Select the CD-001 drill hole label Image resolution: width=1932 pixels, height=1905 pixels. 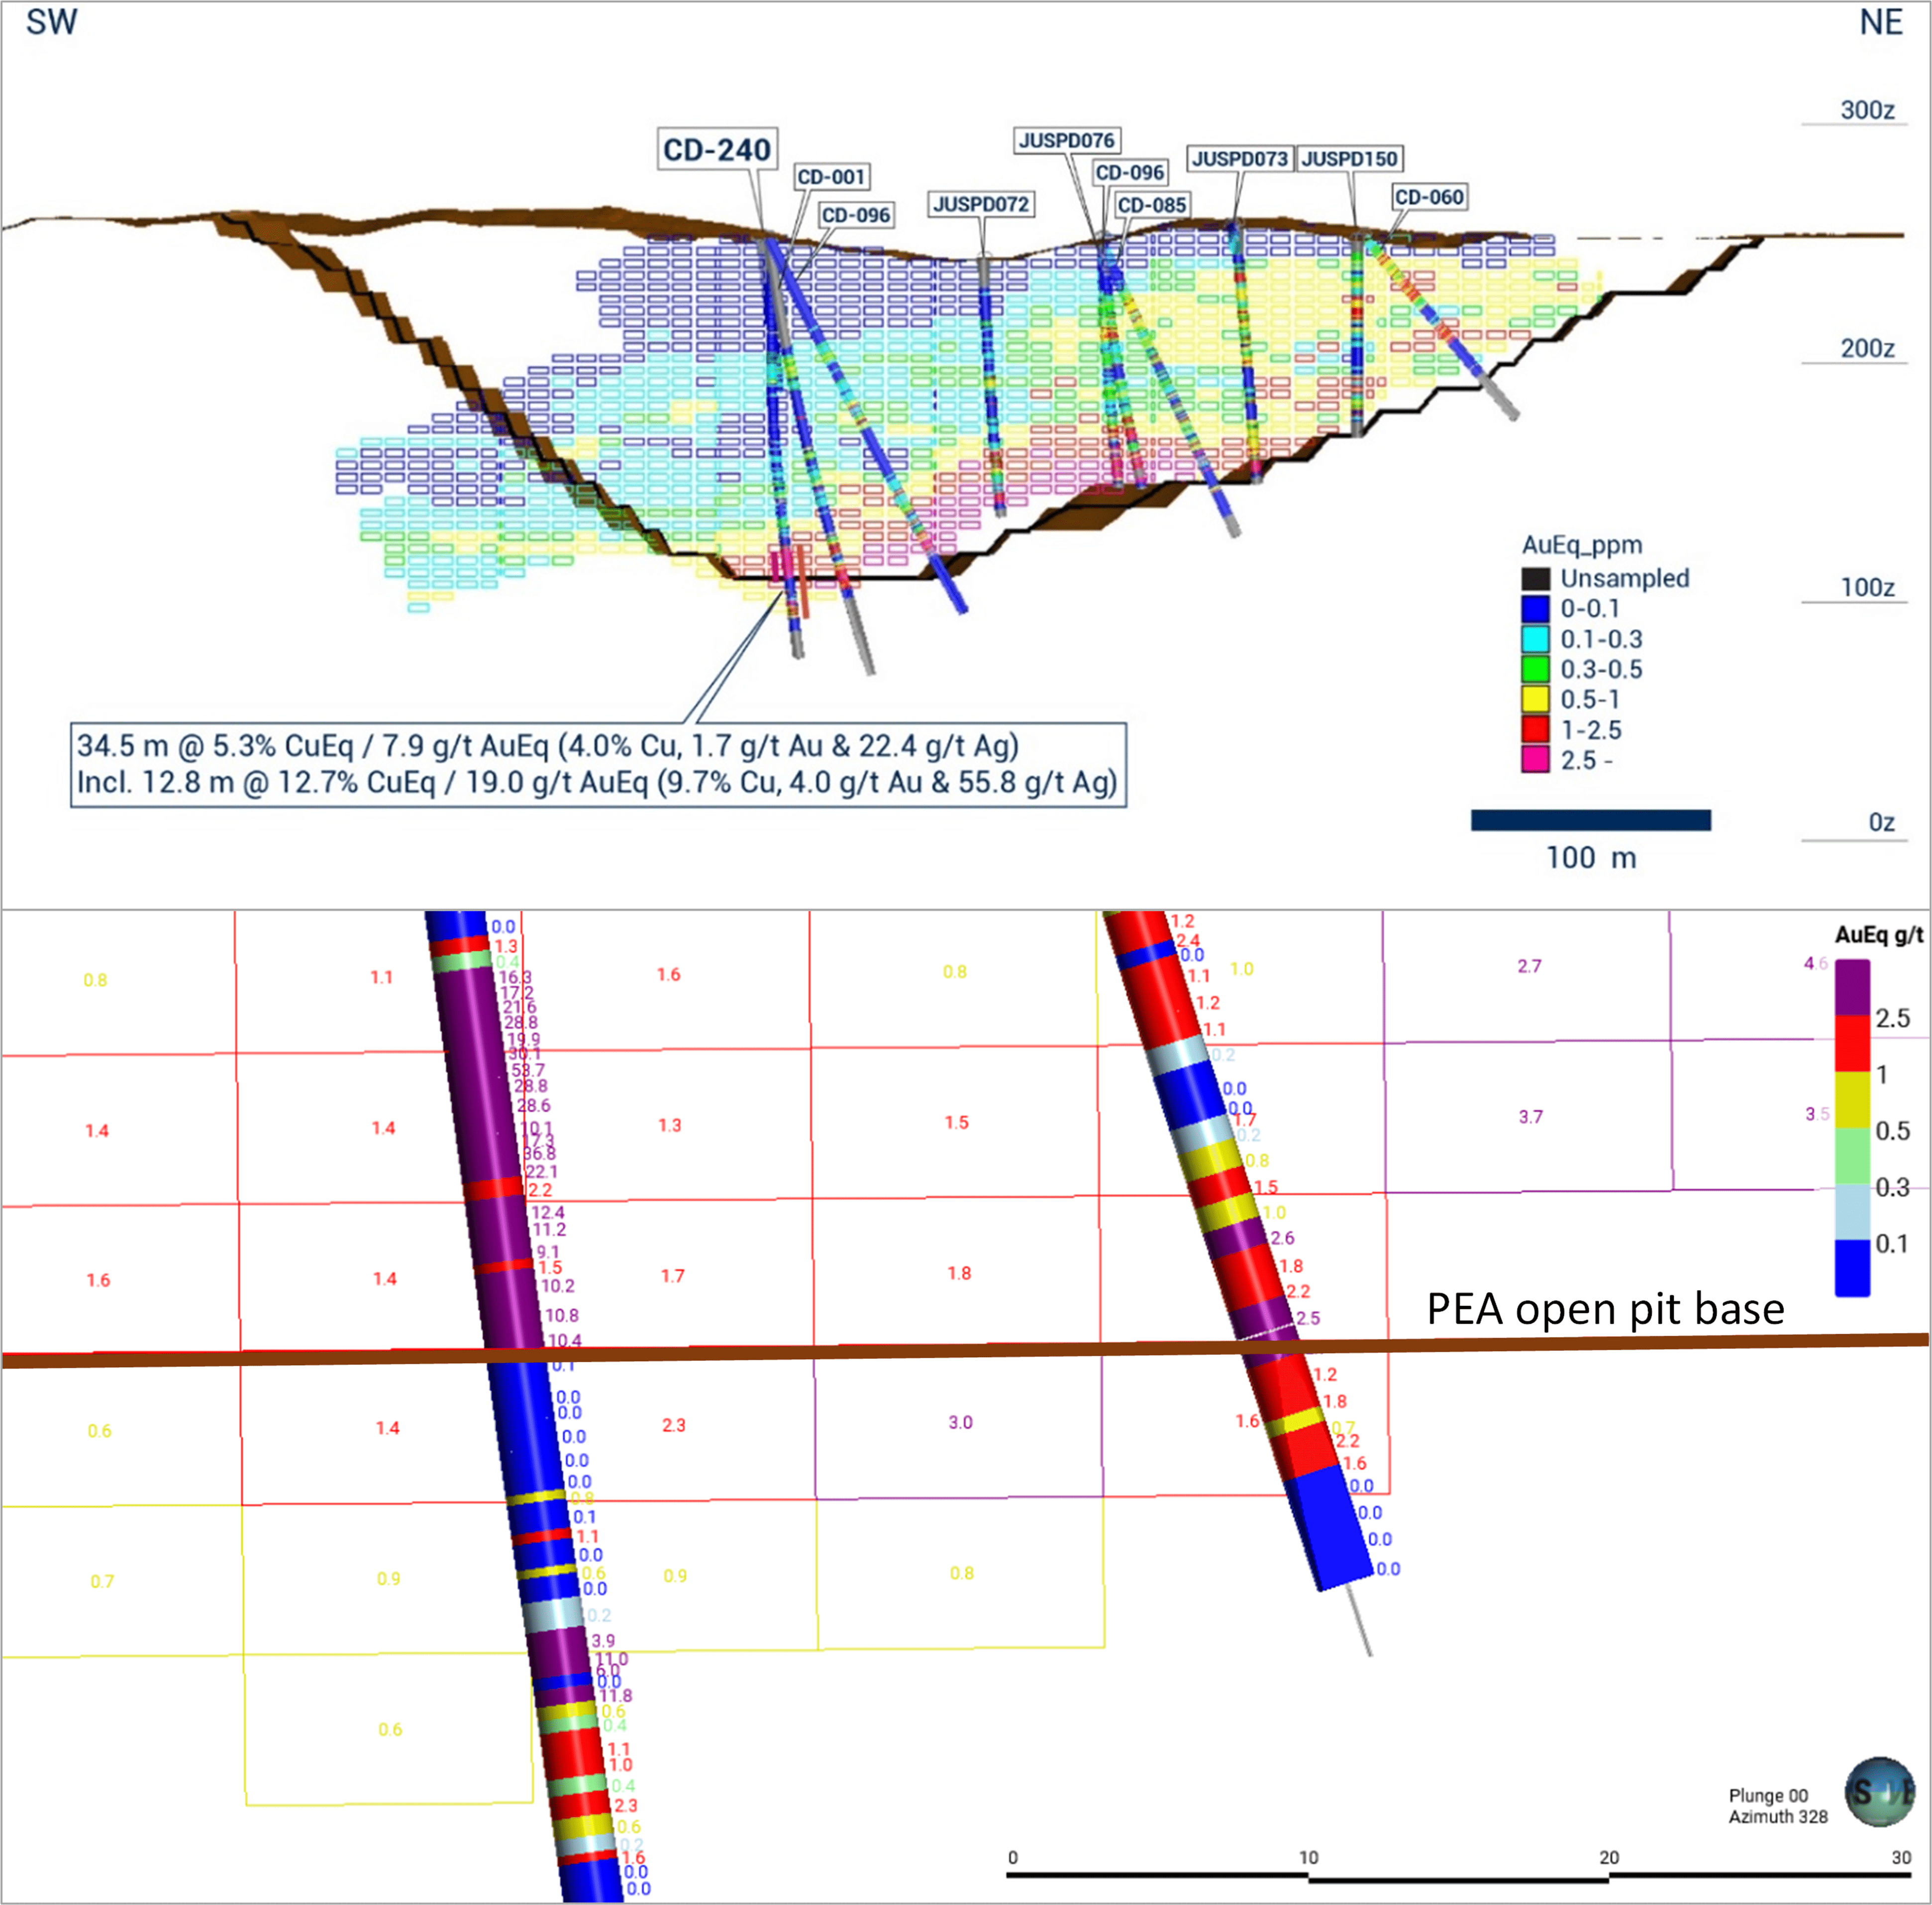click(831, 177)
